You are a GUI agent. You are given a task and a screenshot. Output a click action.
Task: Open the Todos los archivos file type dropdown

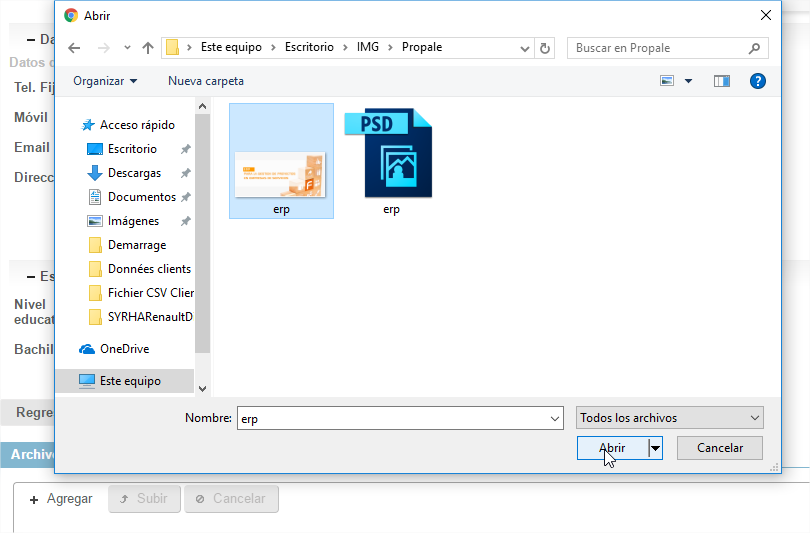coord(669,418)
